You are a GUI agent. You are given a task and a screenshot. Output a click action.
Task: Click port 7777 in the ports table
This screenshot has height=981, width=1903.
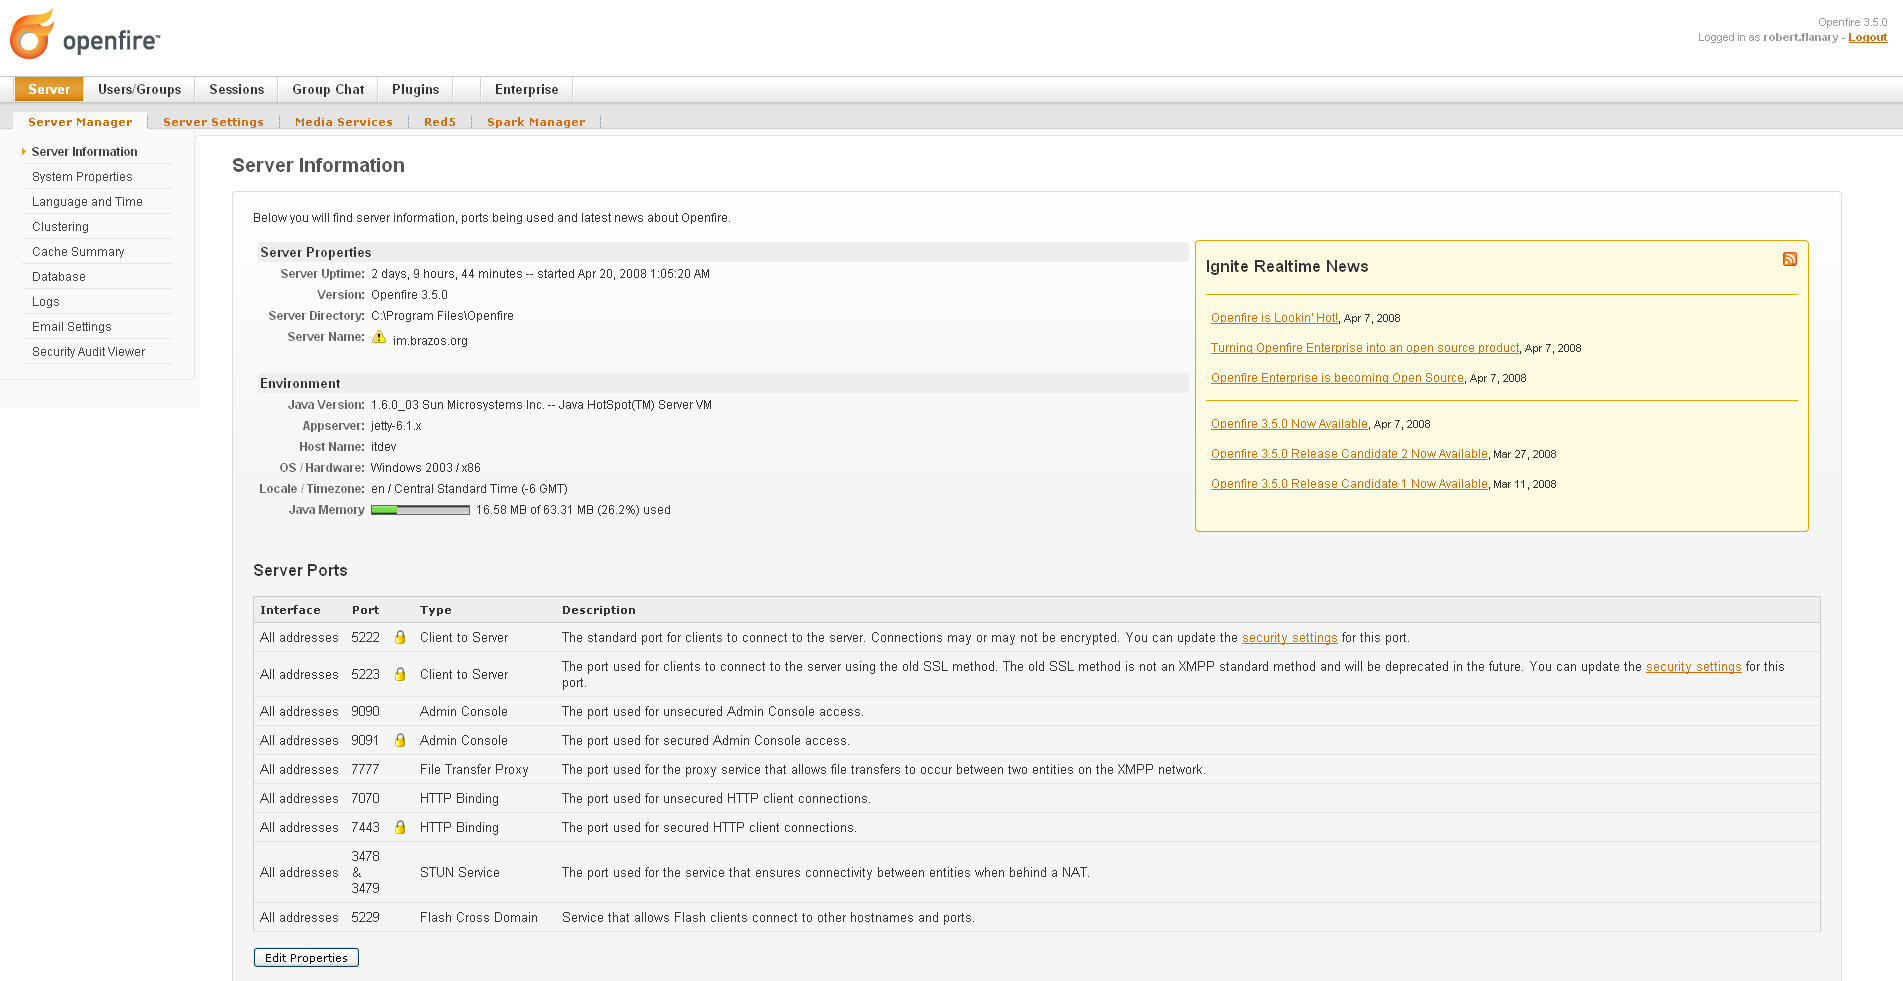click(x=365, y=769)
